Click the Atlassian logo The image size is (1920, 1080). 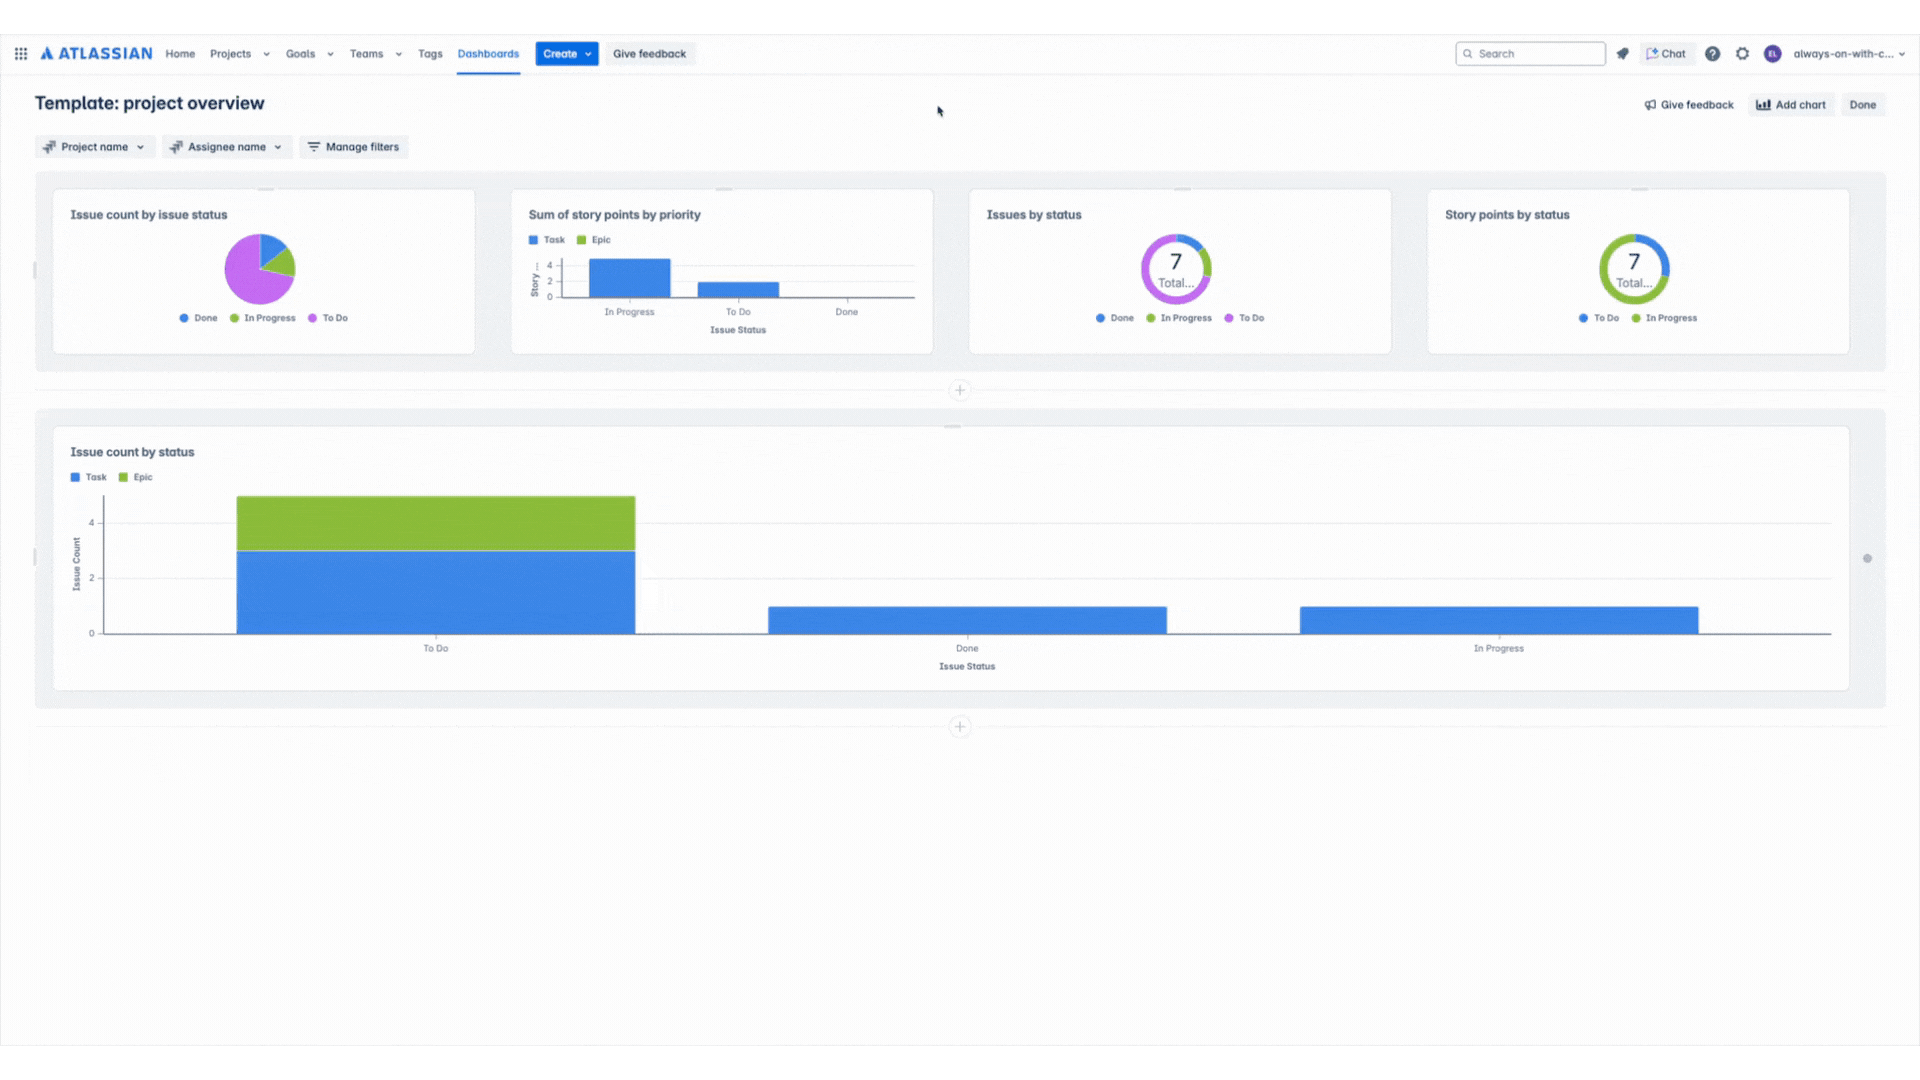click(x=95, y=53)
